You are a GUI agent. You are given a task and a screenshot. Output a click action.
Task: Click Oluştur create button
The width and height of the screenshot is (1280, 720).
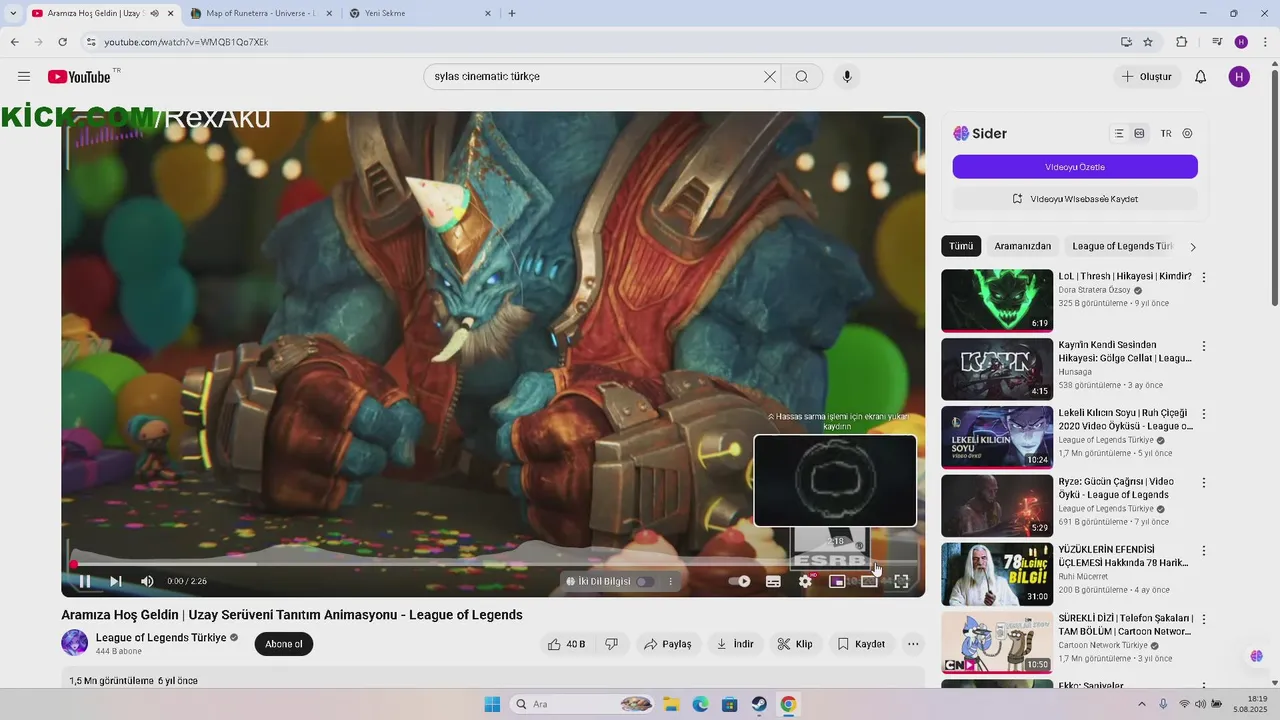click(x=1147, y=77)
